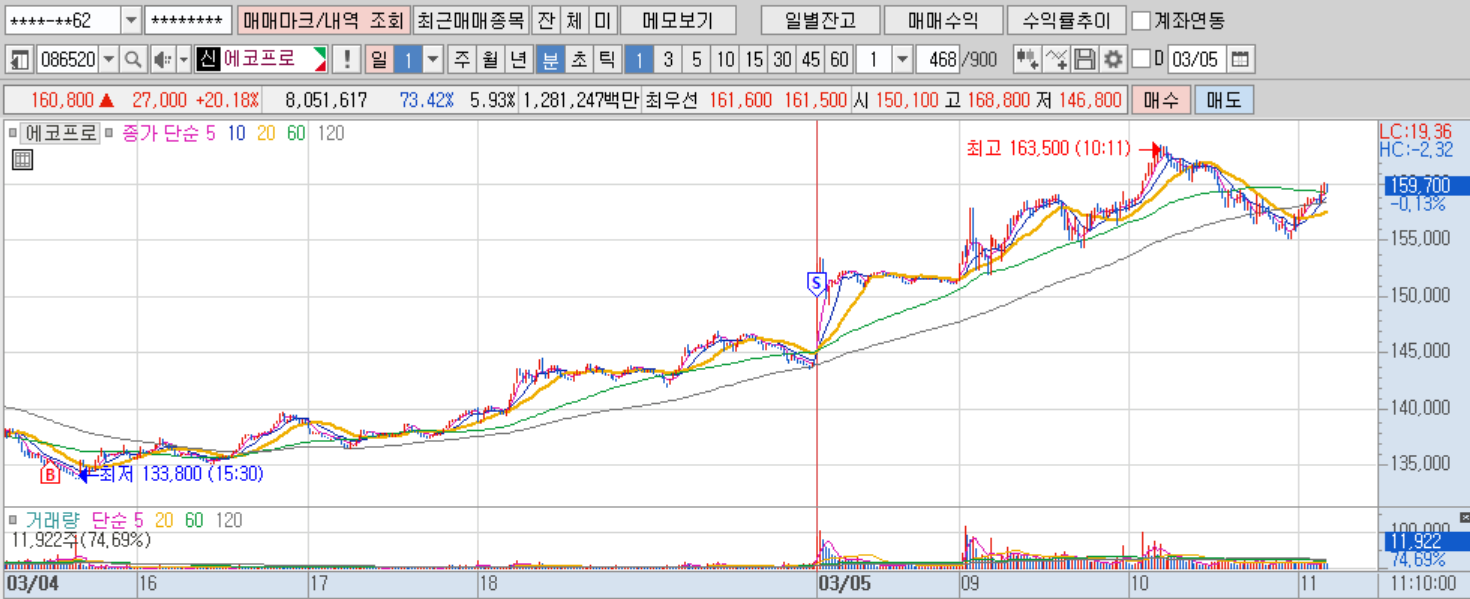Open the custom minute interval dropdown arrow

(x=902, y=60)
